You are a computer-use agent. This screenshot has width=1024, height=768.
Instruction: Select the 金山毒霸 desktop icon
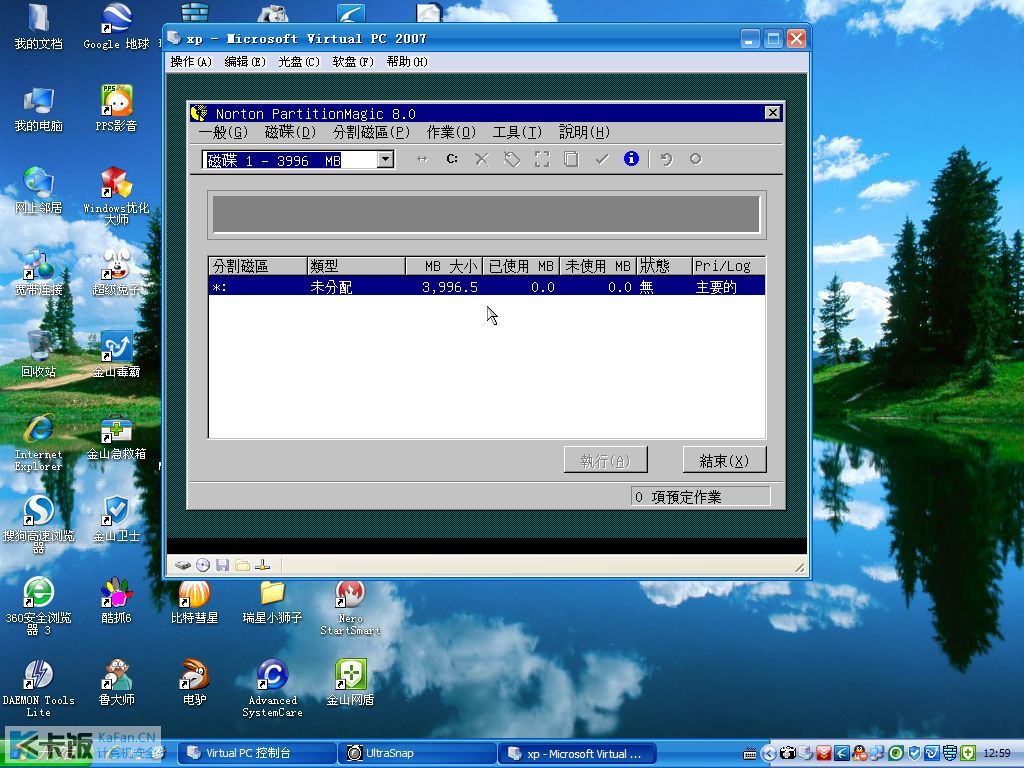coord(116,355)
